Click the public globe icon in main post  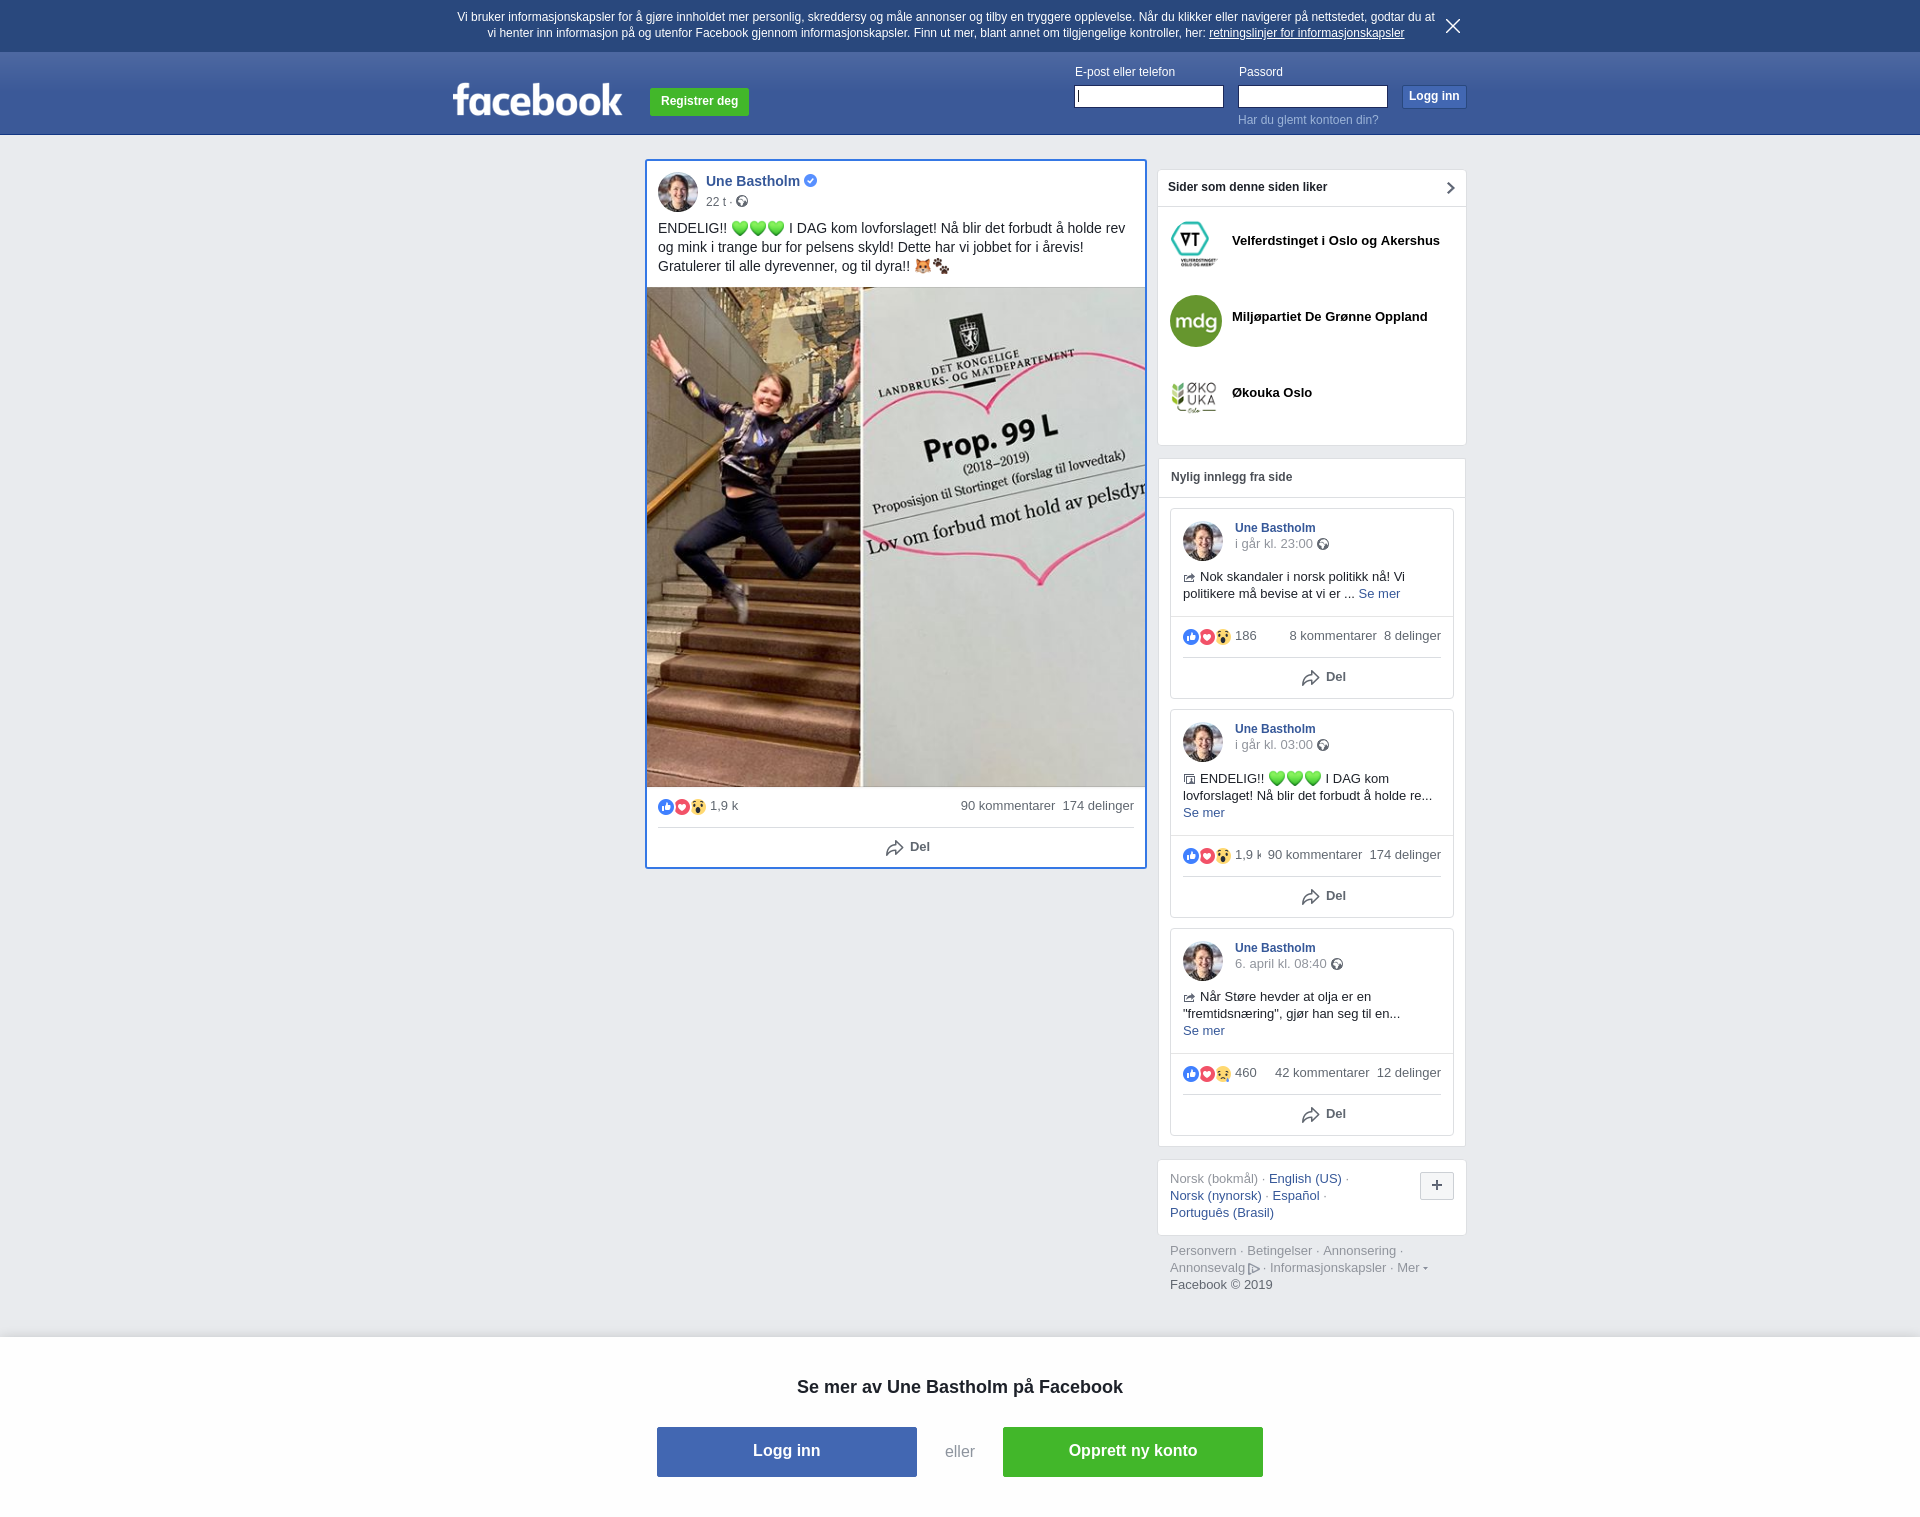pos(742,201)
